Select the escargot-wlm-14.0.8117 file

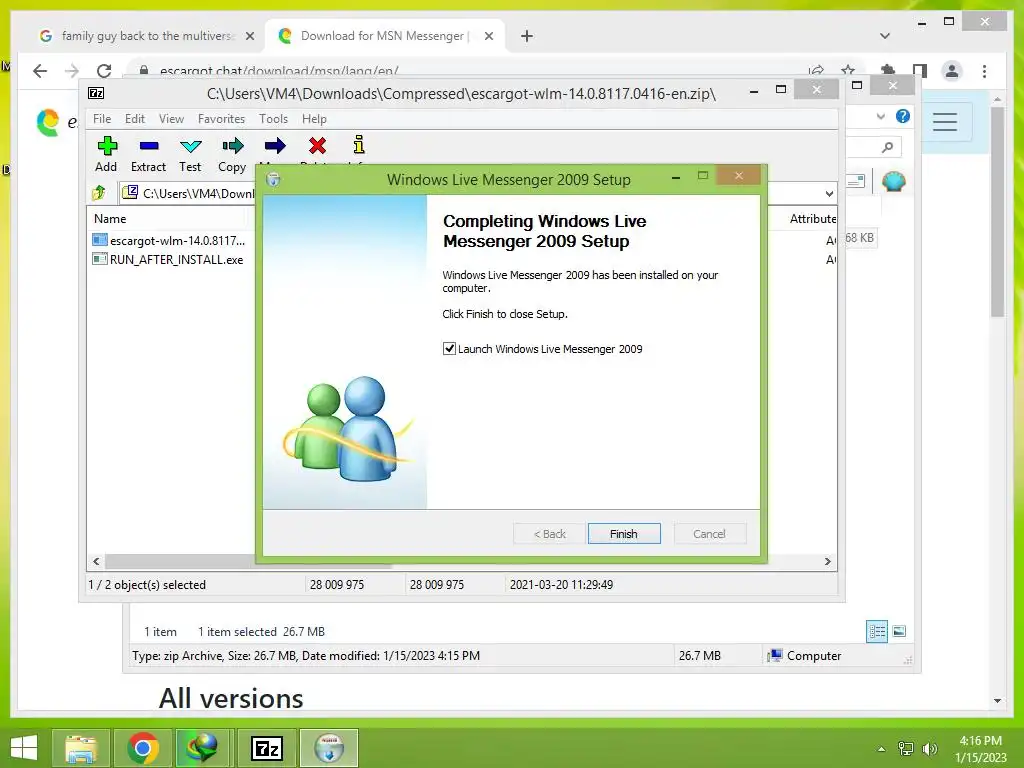[170, 240]
